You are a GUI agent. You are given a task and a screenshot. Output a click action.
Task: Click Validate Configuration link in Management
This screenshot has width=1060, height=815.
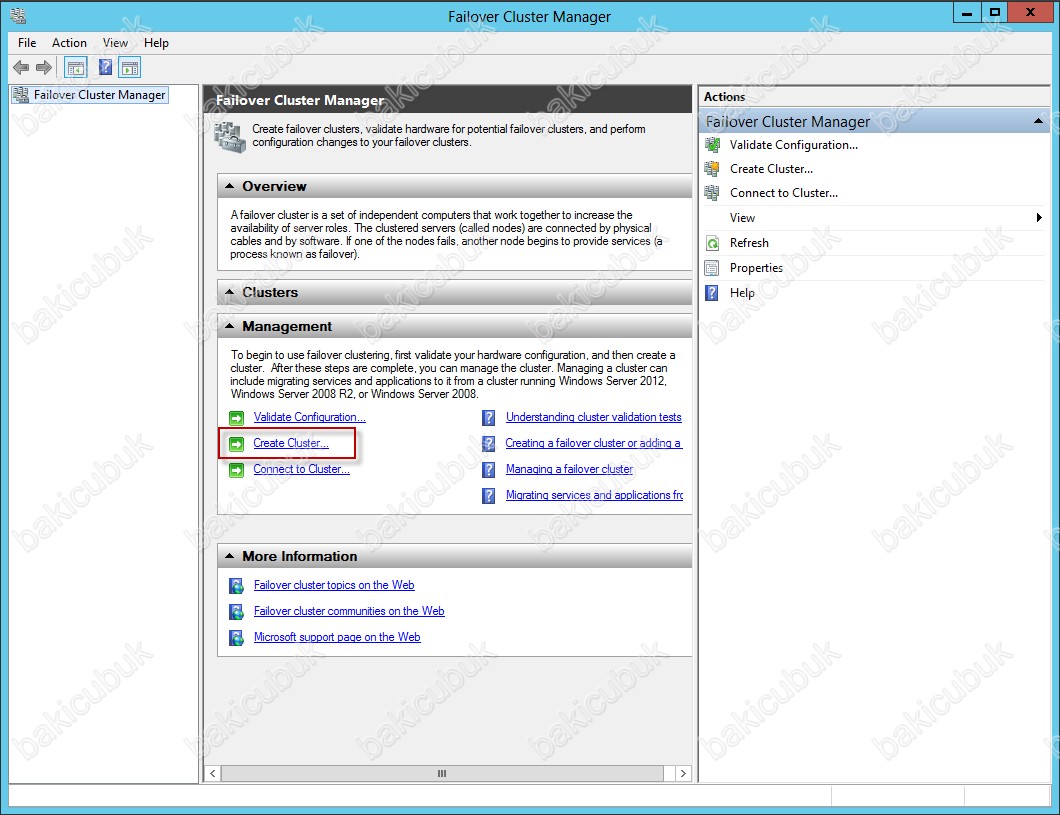click(310, 417)
